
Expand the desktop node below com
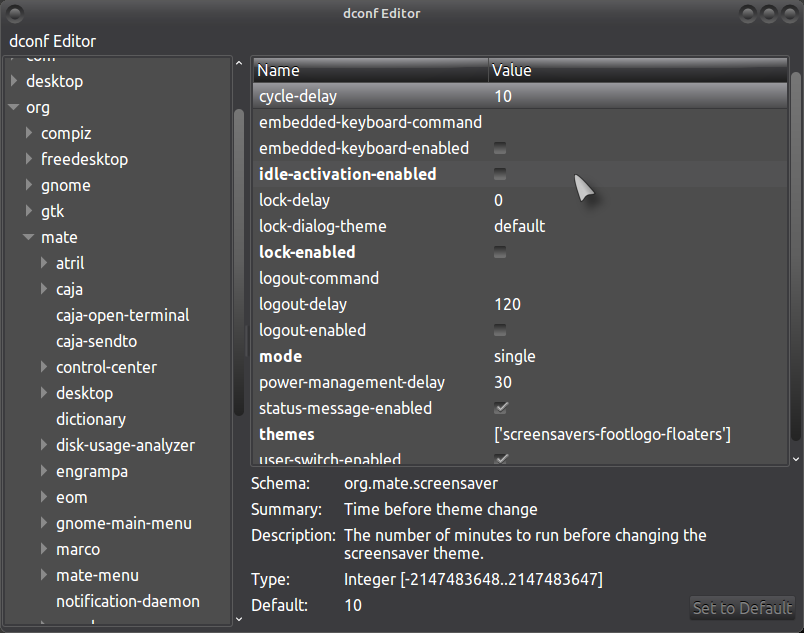pyautogui.click(x=14, y=81)
